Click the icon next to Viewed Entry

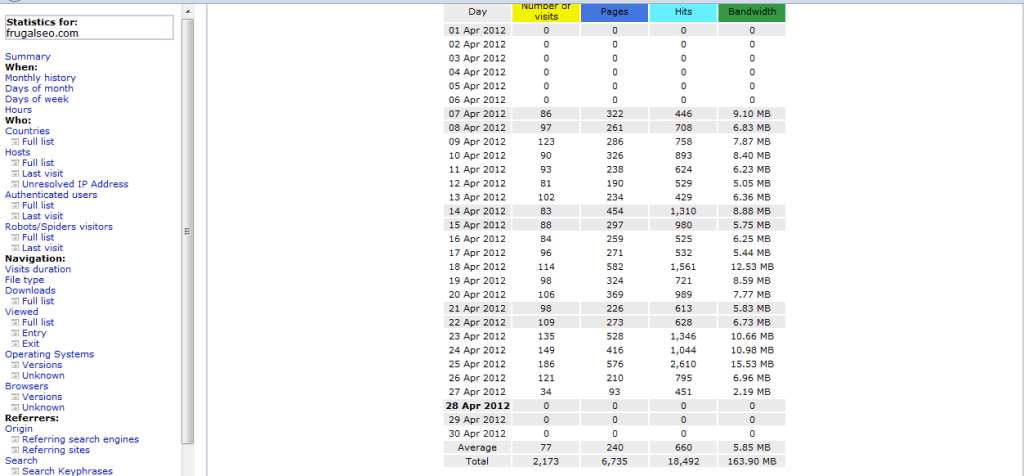(16, 333)
